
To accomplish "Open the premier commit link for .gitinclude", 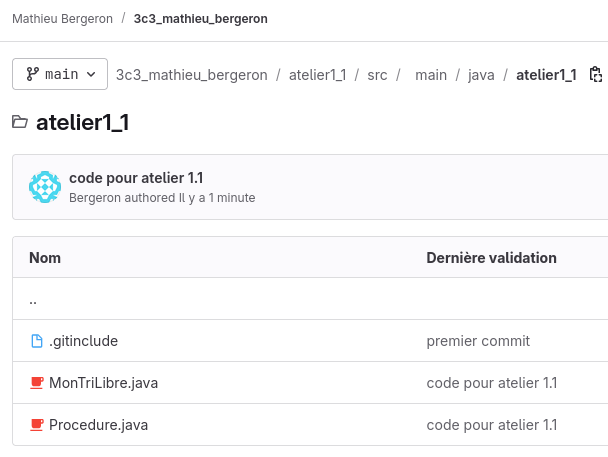I will (x=478, y=341).
